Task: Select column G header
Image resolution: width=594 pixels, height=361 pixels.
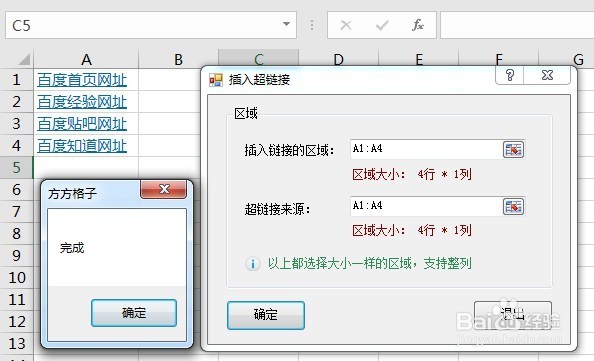Action: (578, 59)
